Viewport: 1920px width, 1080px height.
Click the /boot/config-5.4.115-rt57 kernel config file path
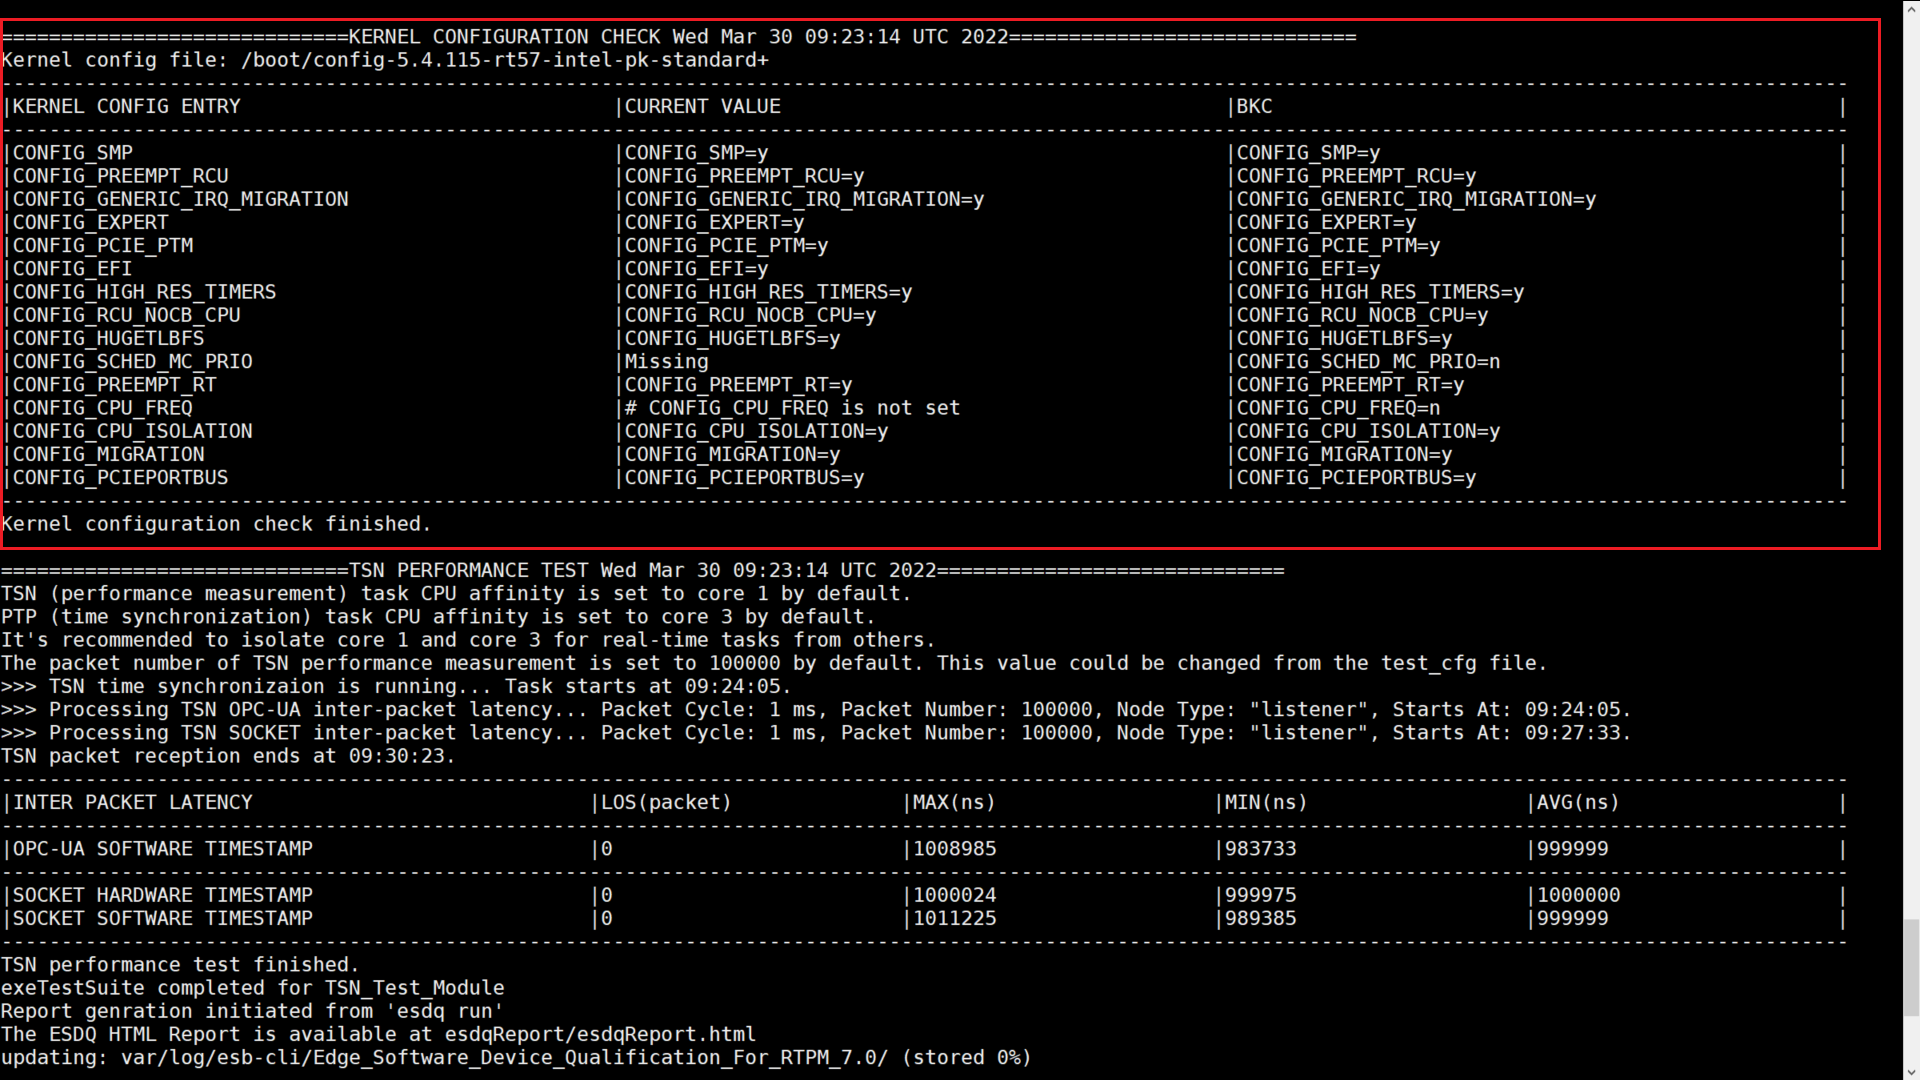point(504,60)
